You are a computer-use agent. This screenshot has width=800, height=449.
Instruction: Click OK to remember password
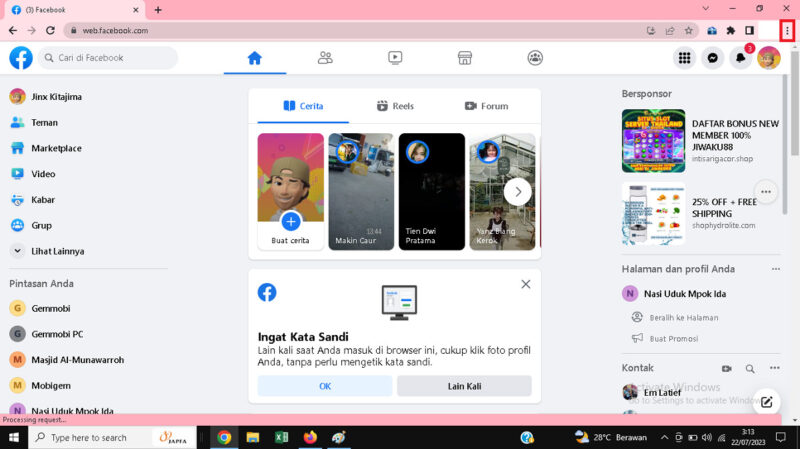tap(325, 386)
